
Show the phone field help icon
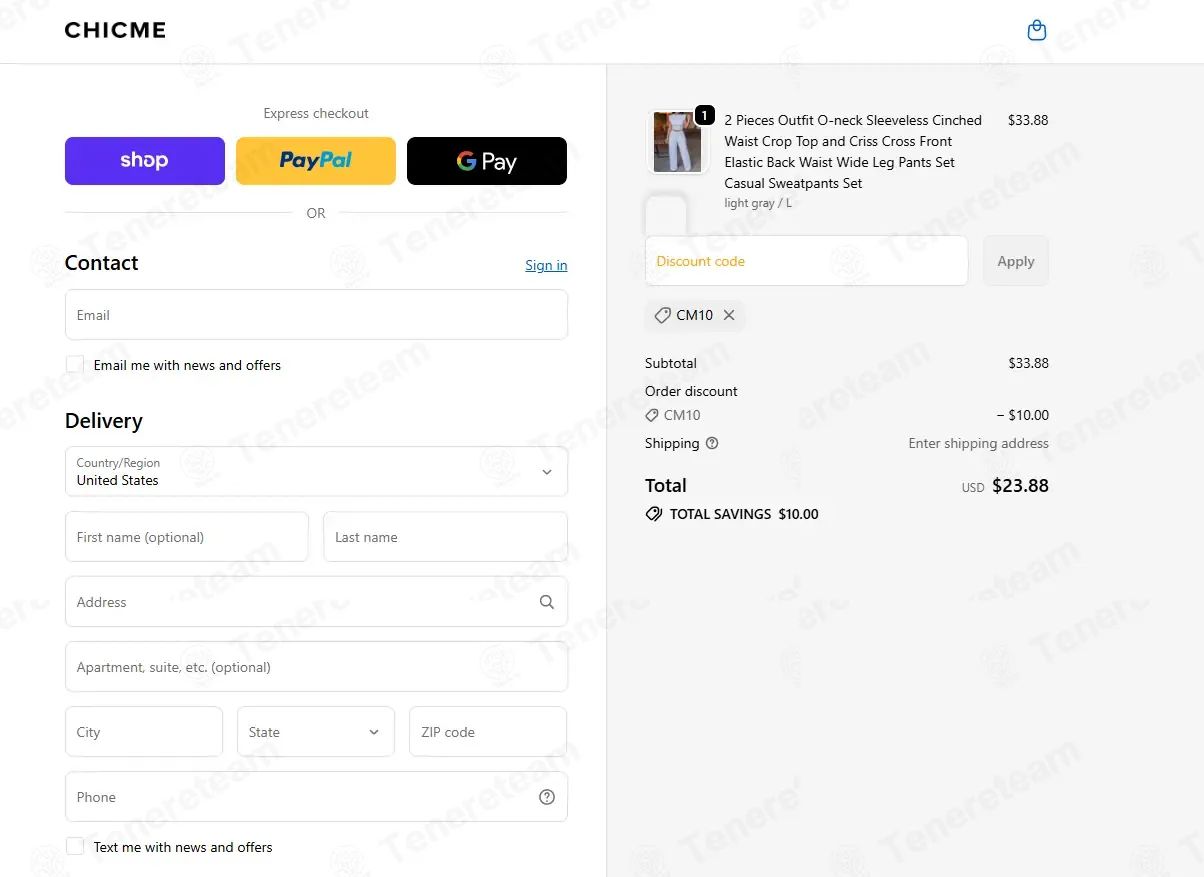(546, 797)
